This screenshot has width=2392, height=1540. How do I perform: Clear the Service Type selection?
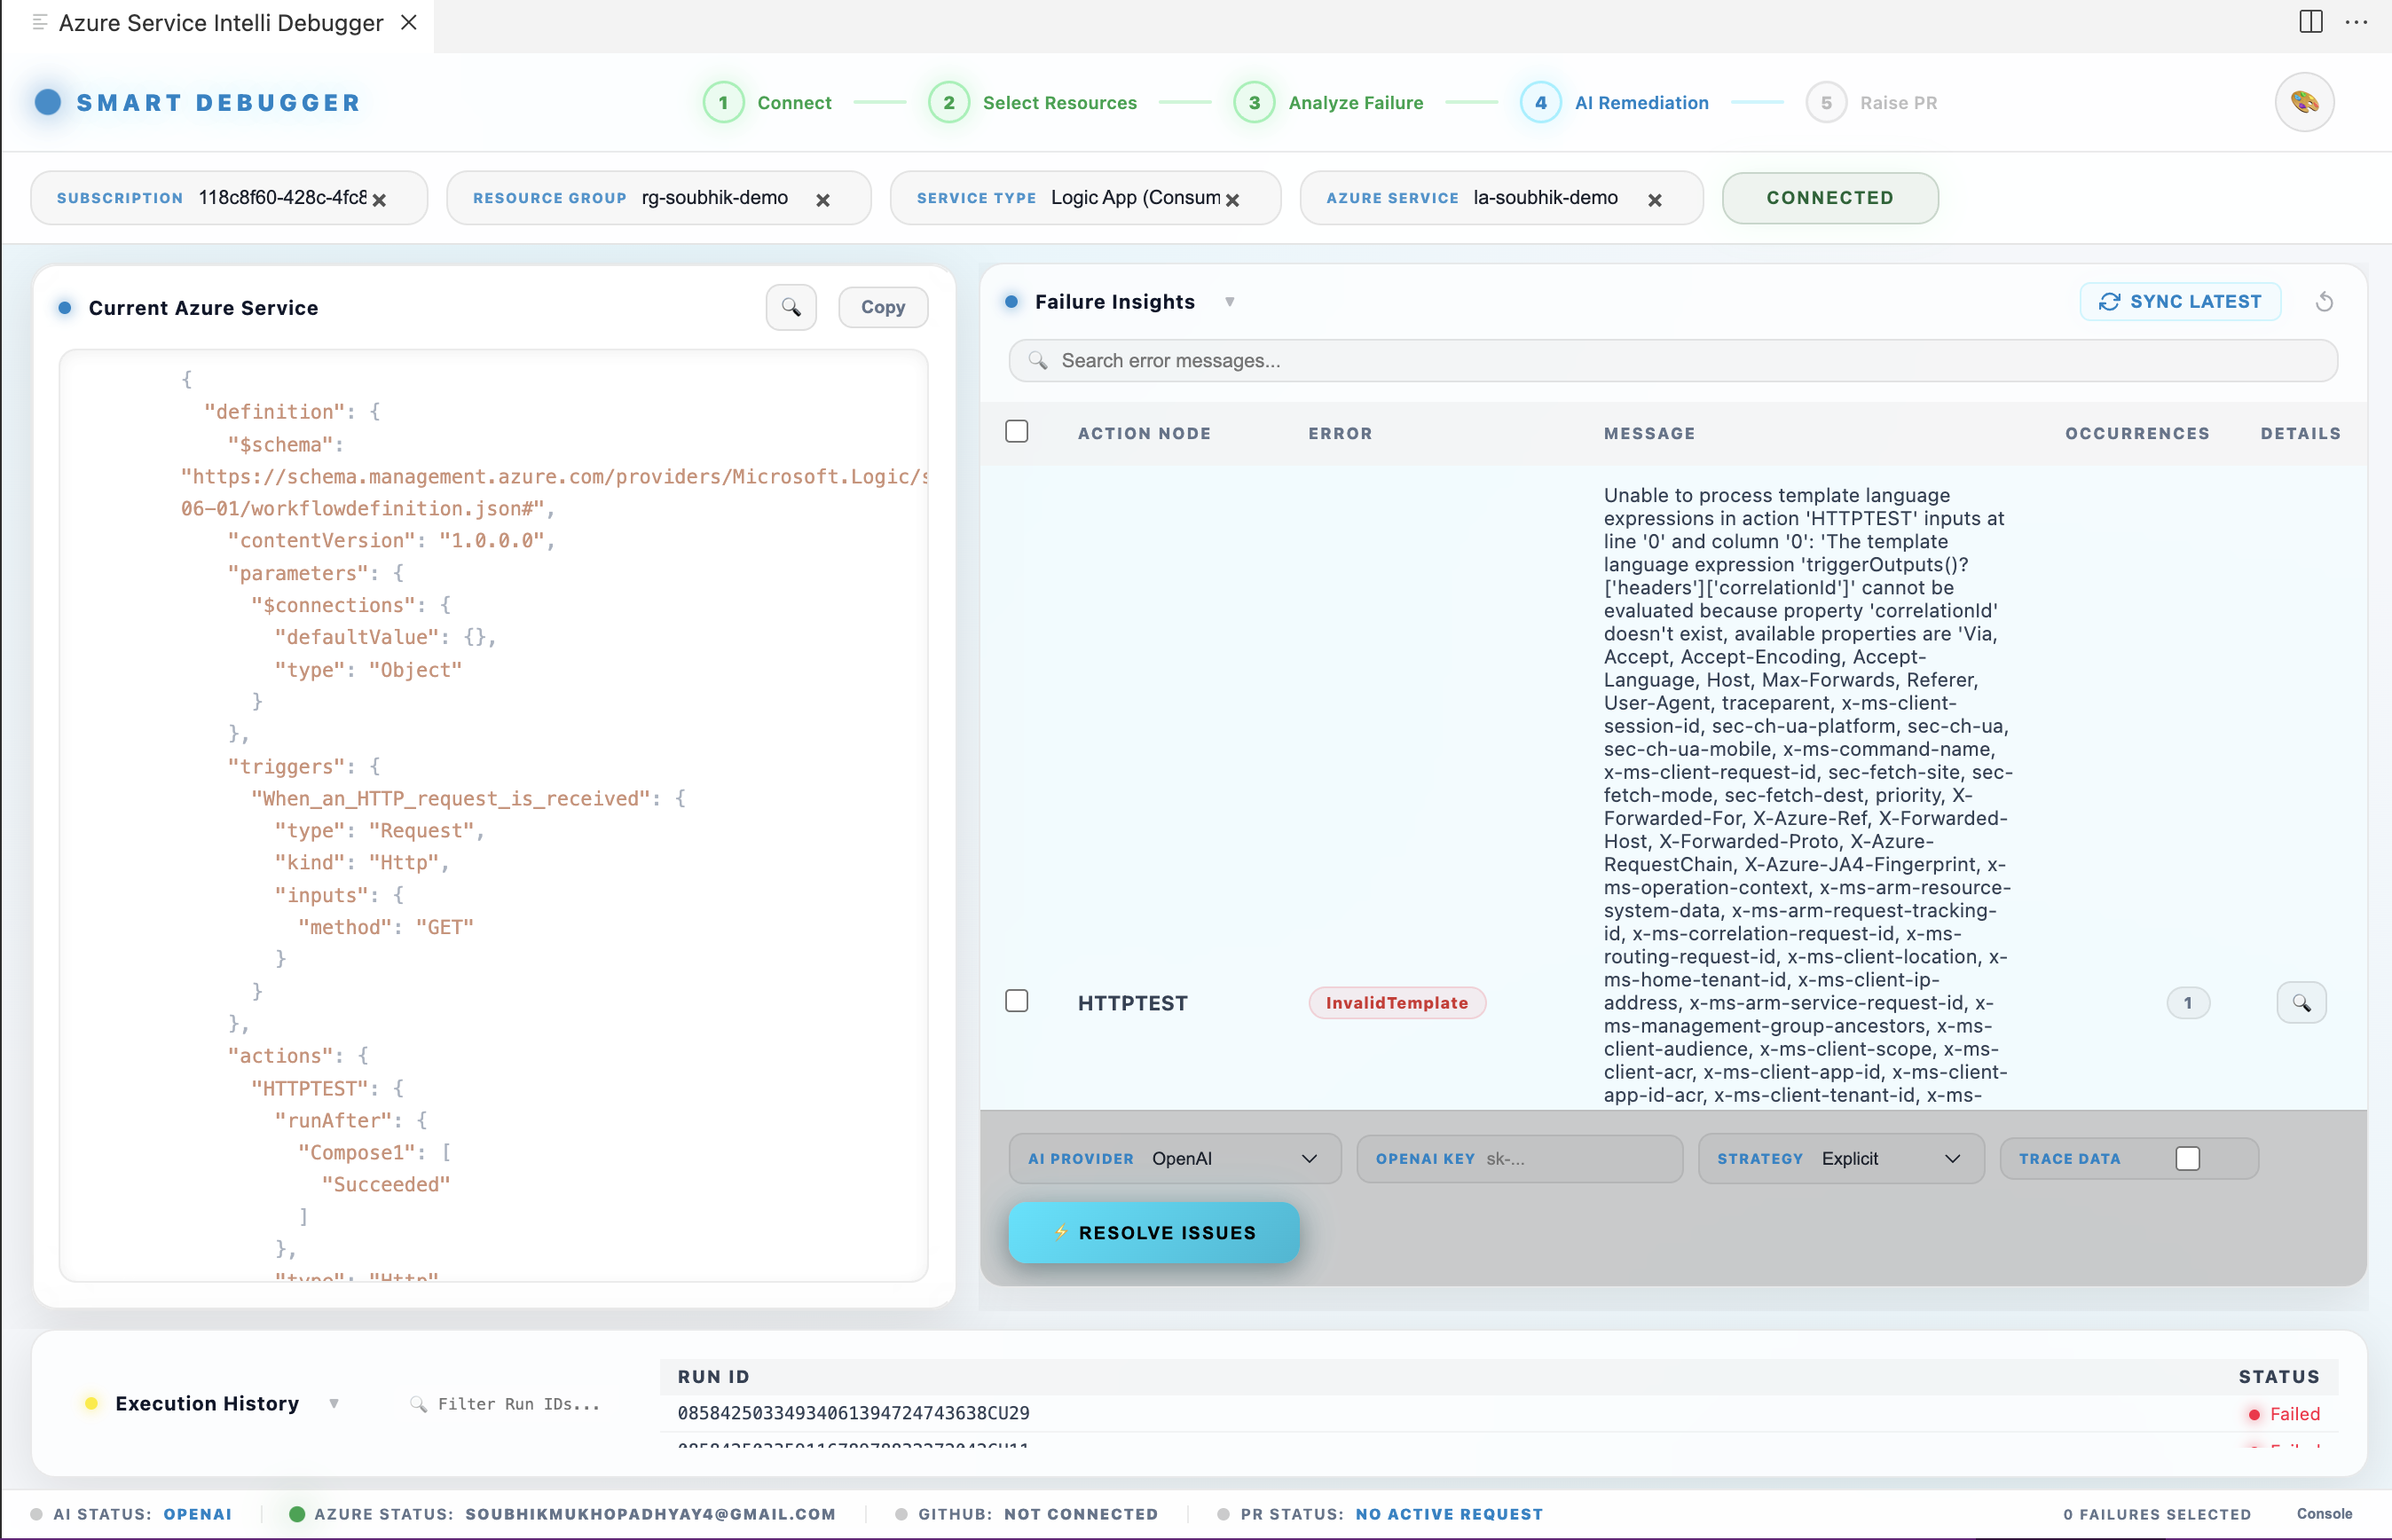1232,200
